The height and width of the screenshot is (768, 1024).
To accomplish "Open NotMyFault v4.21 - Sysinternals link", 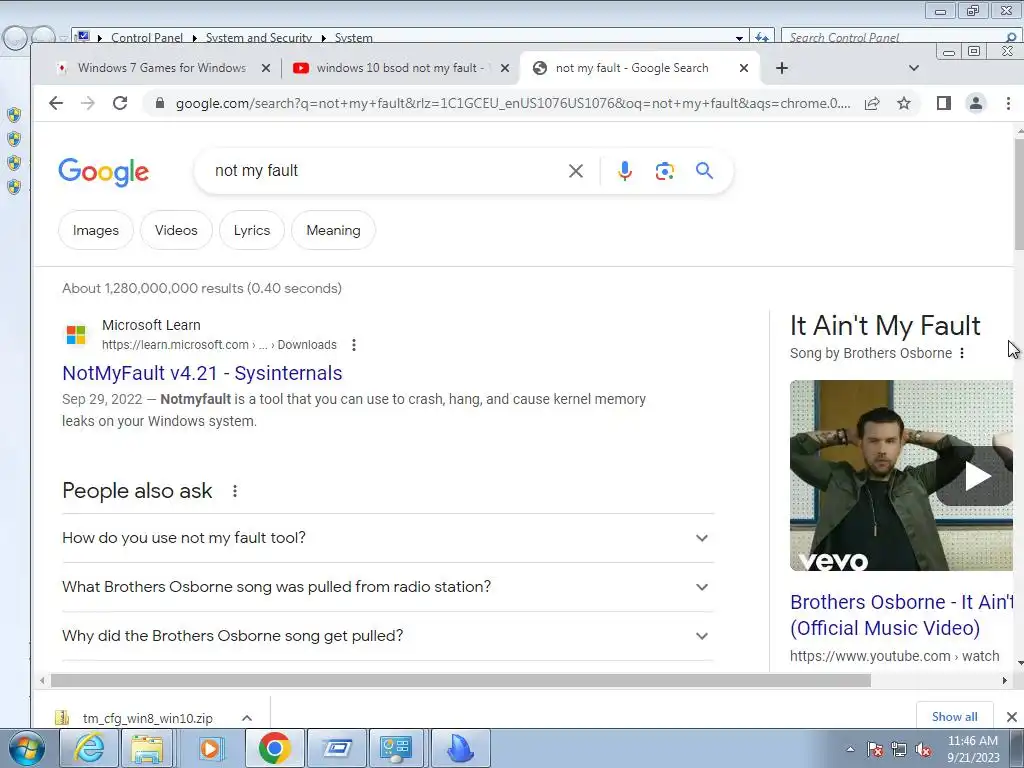I will pos(202,373).
